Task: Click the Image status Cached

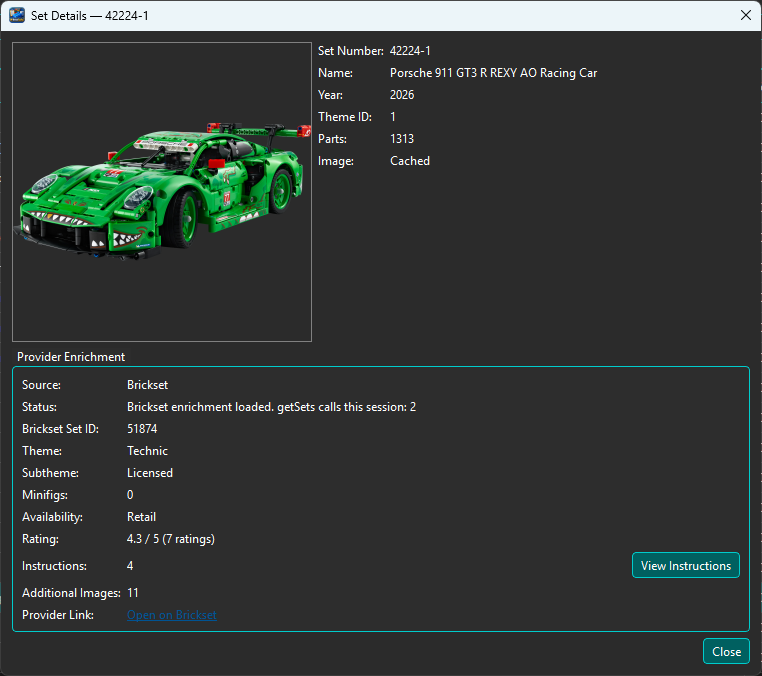Action: pos(410,161)
